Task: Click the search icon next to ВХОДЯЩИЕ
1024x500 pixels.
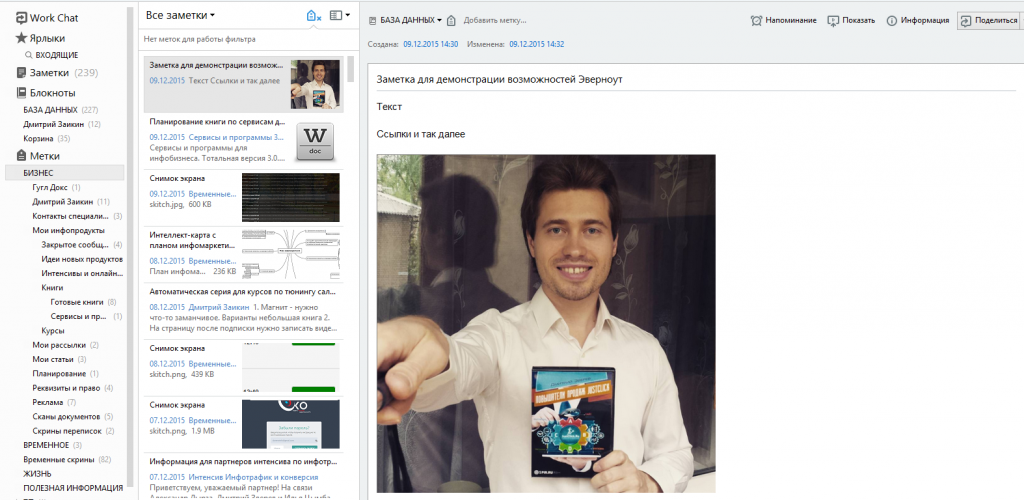Action: pyautogui.click(x=29, y=55)
